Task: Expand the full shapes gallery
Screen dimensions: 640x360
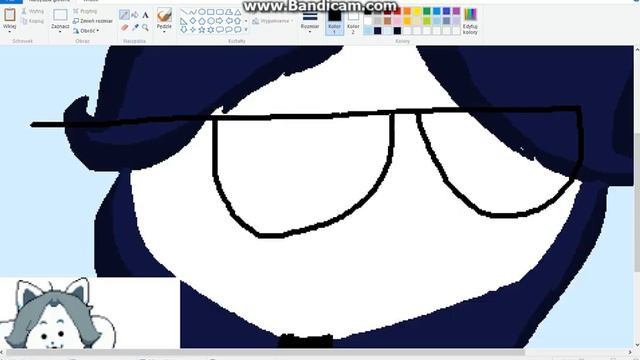Action: point(246,30)
